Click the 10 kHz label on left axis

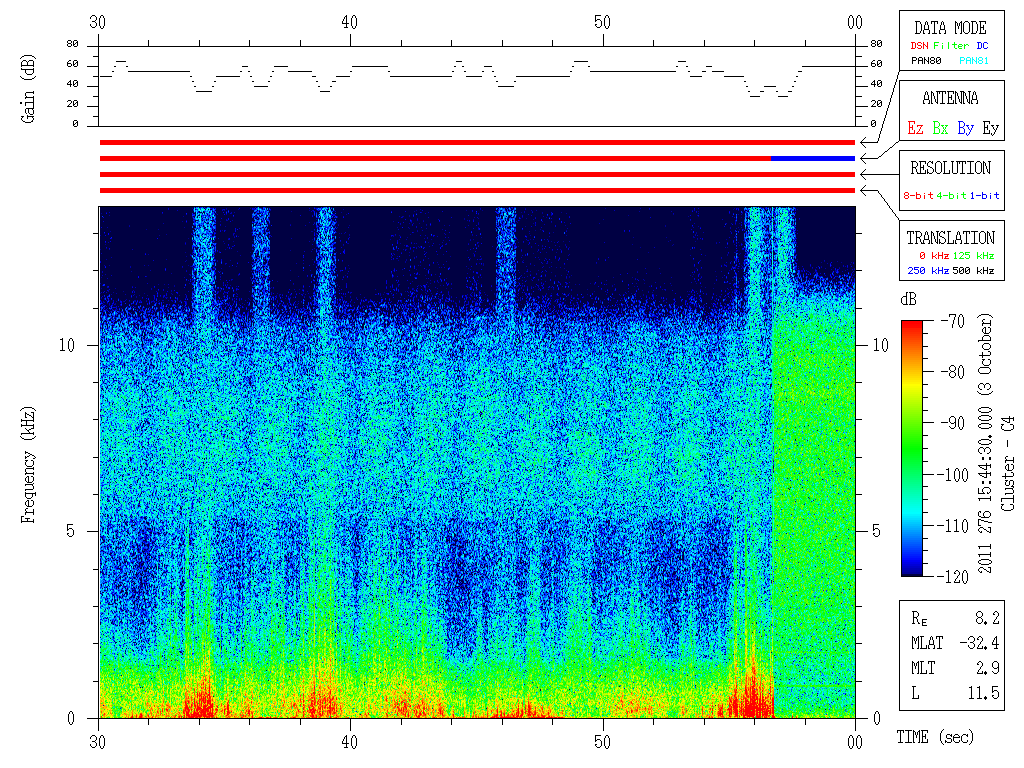coord(67,345)
